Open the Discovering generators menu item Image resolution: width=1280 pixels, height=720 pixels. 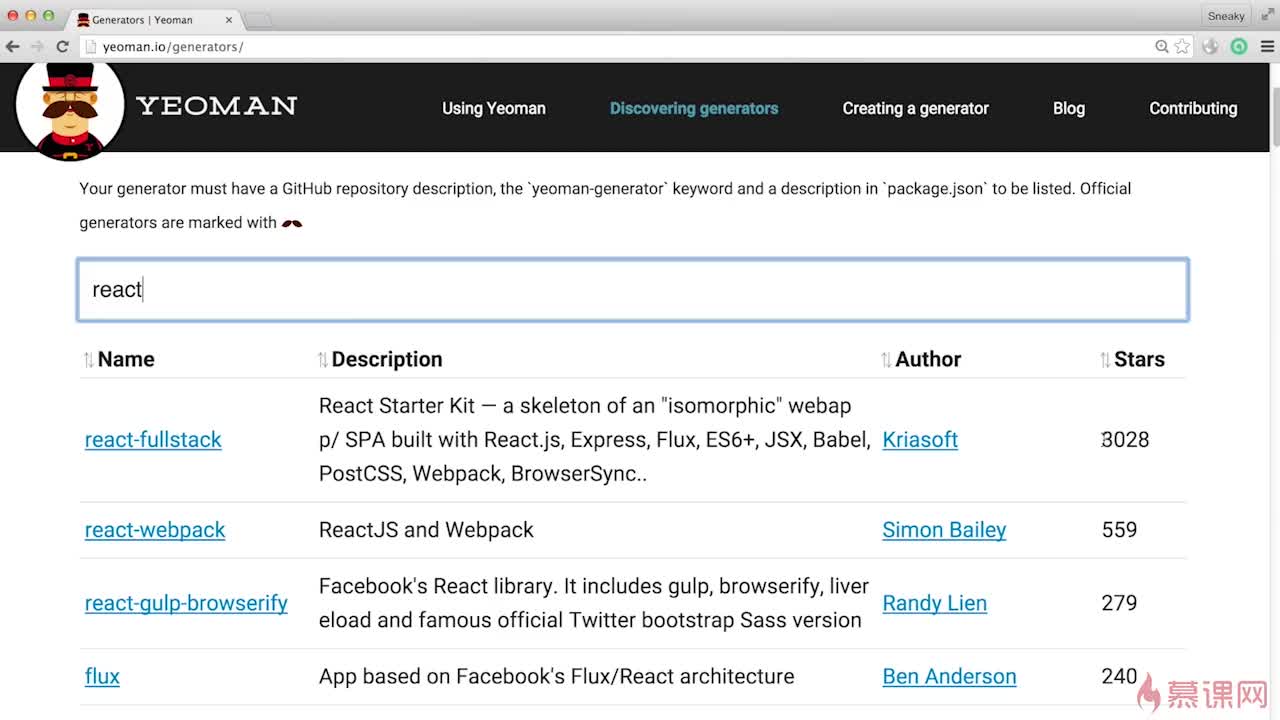tap(694, 108)
